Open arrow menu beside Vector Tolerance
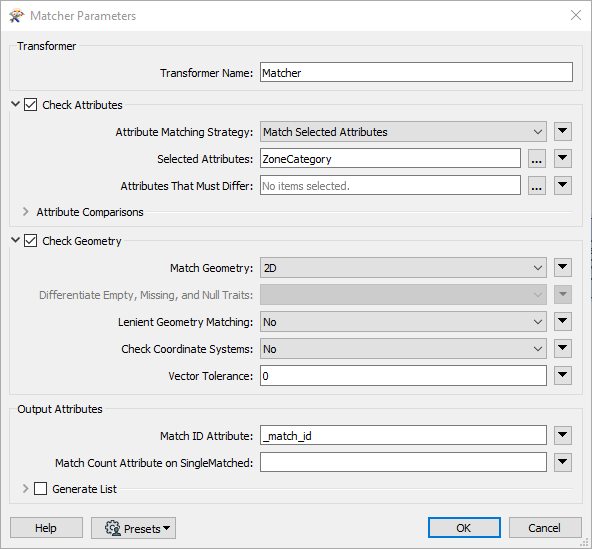 tap(563, 375)
